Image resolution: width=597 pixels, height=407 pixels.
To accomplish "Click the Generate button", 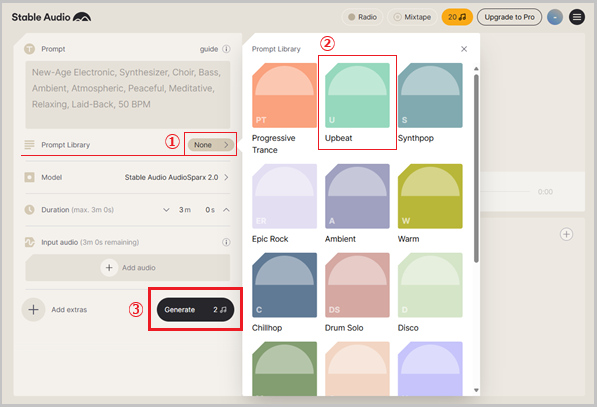I will pyautogui.click(x=195, y=310).
